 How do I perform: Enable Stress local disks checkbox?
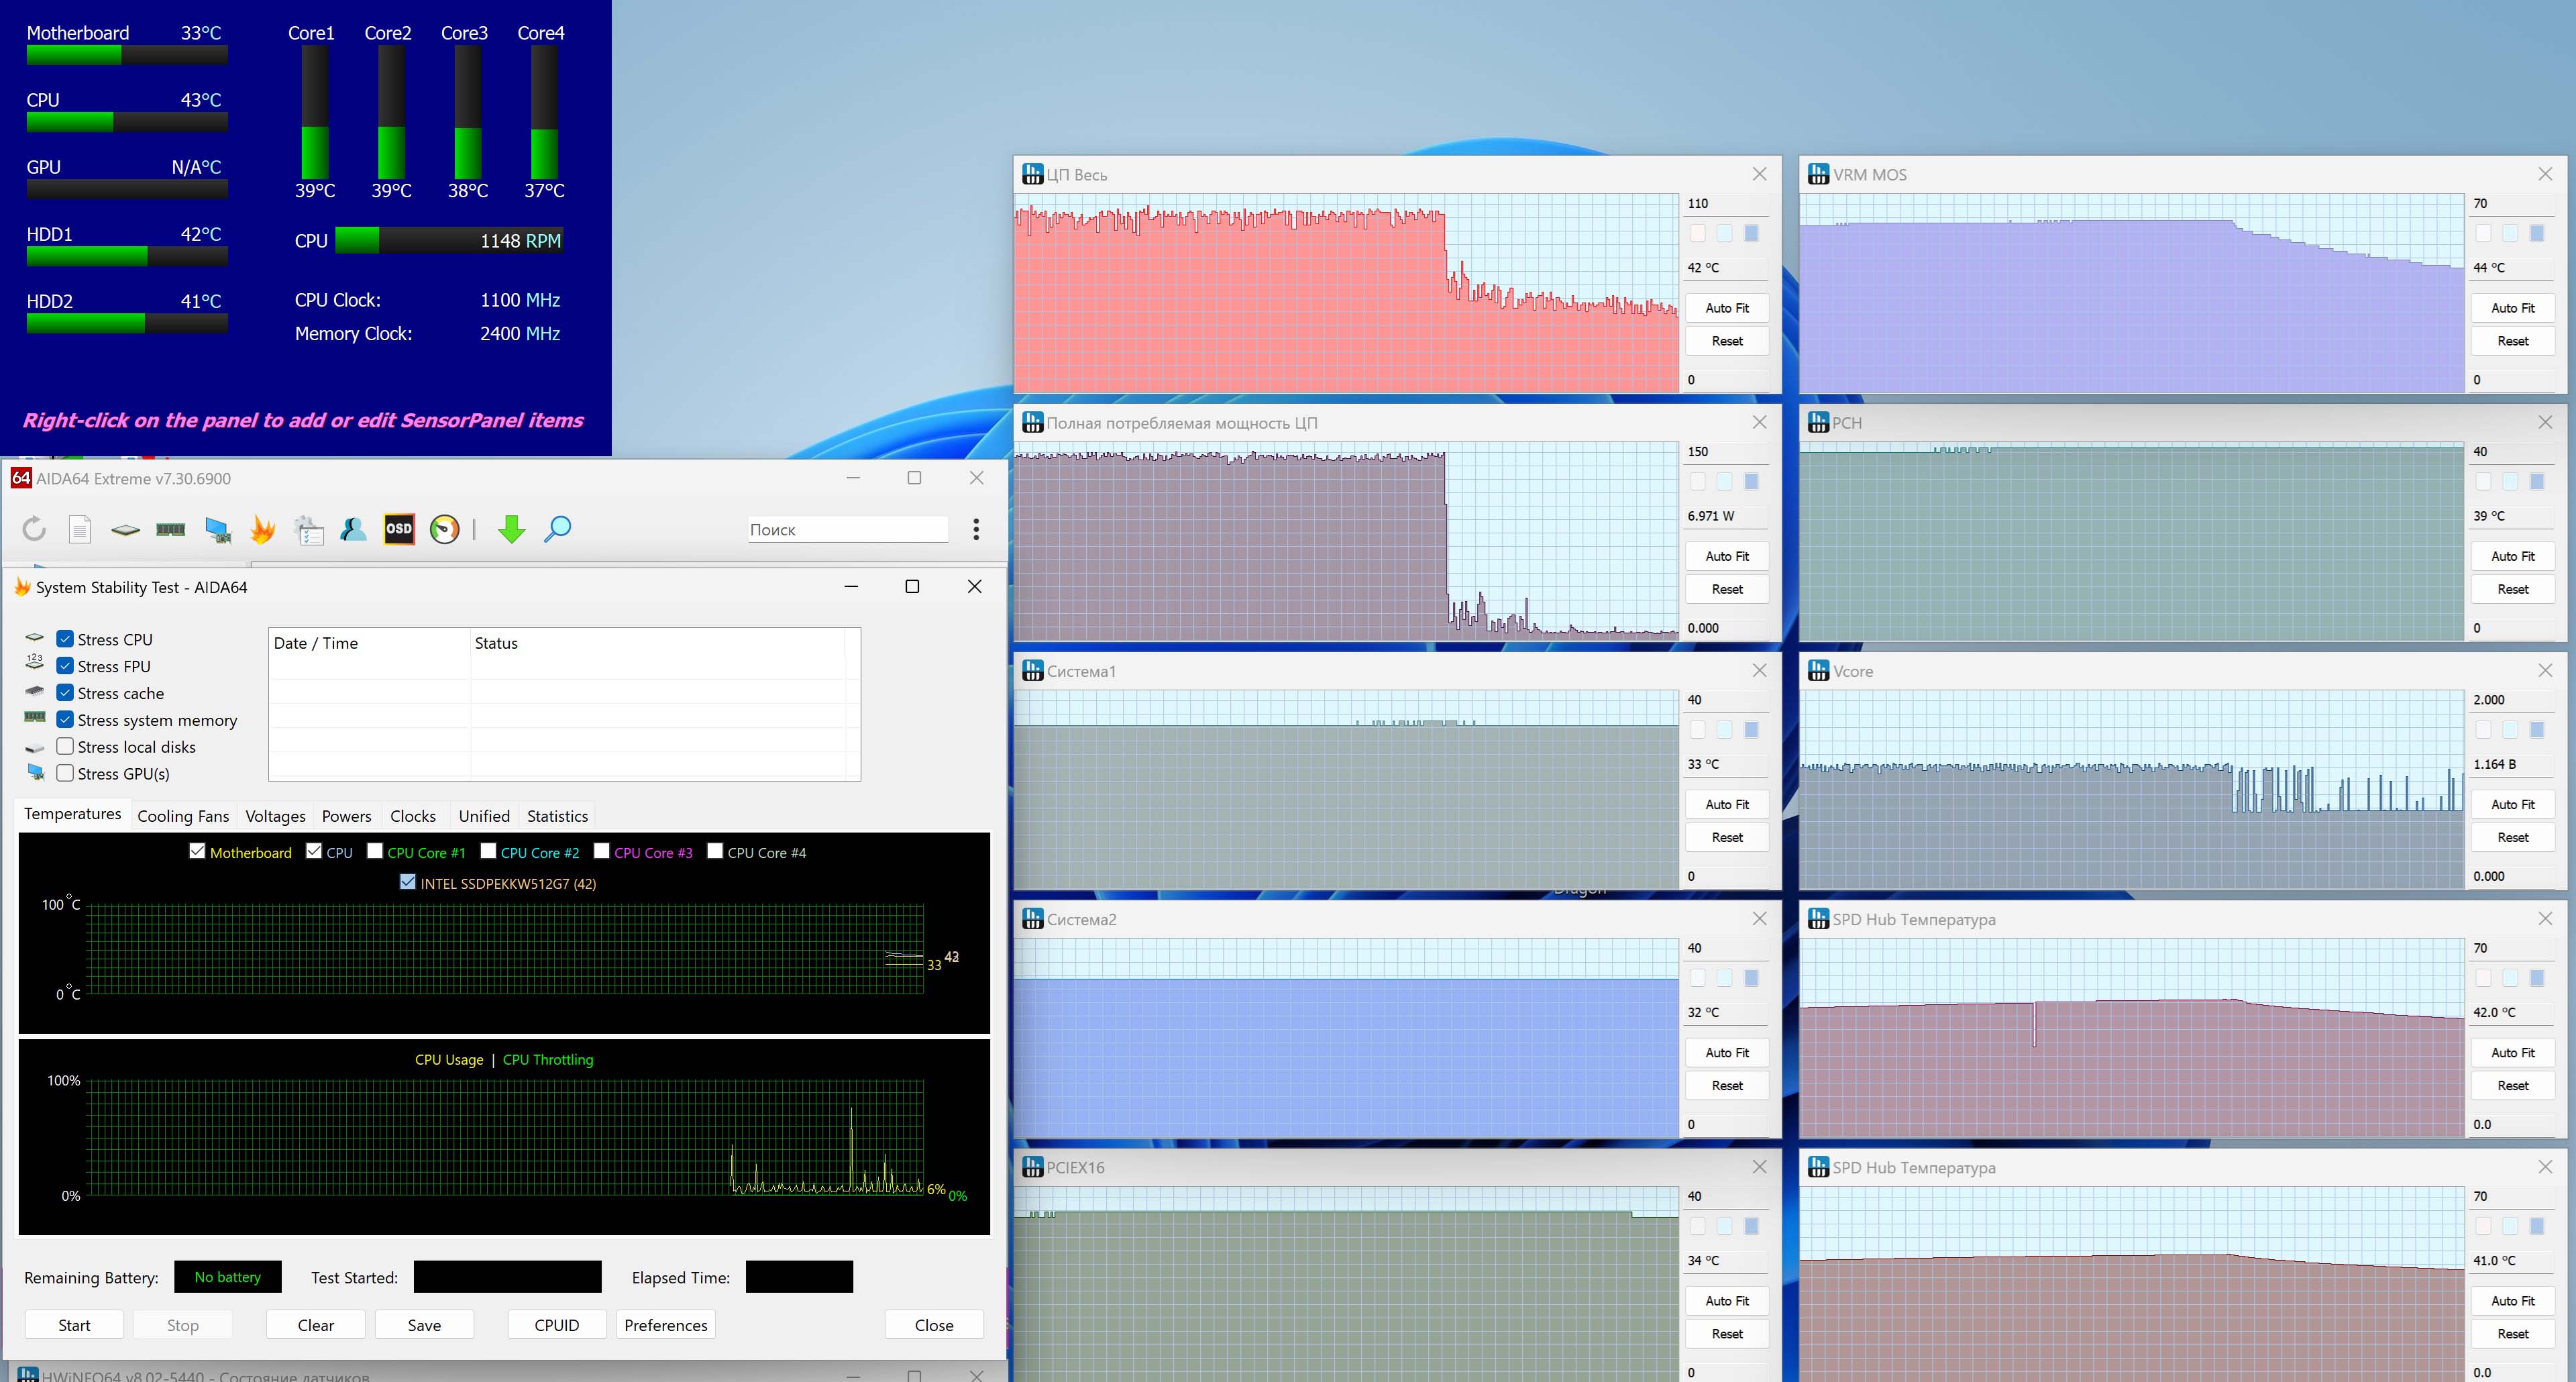click(x=65, y=747)
